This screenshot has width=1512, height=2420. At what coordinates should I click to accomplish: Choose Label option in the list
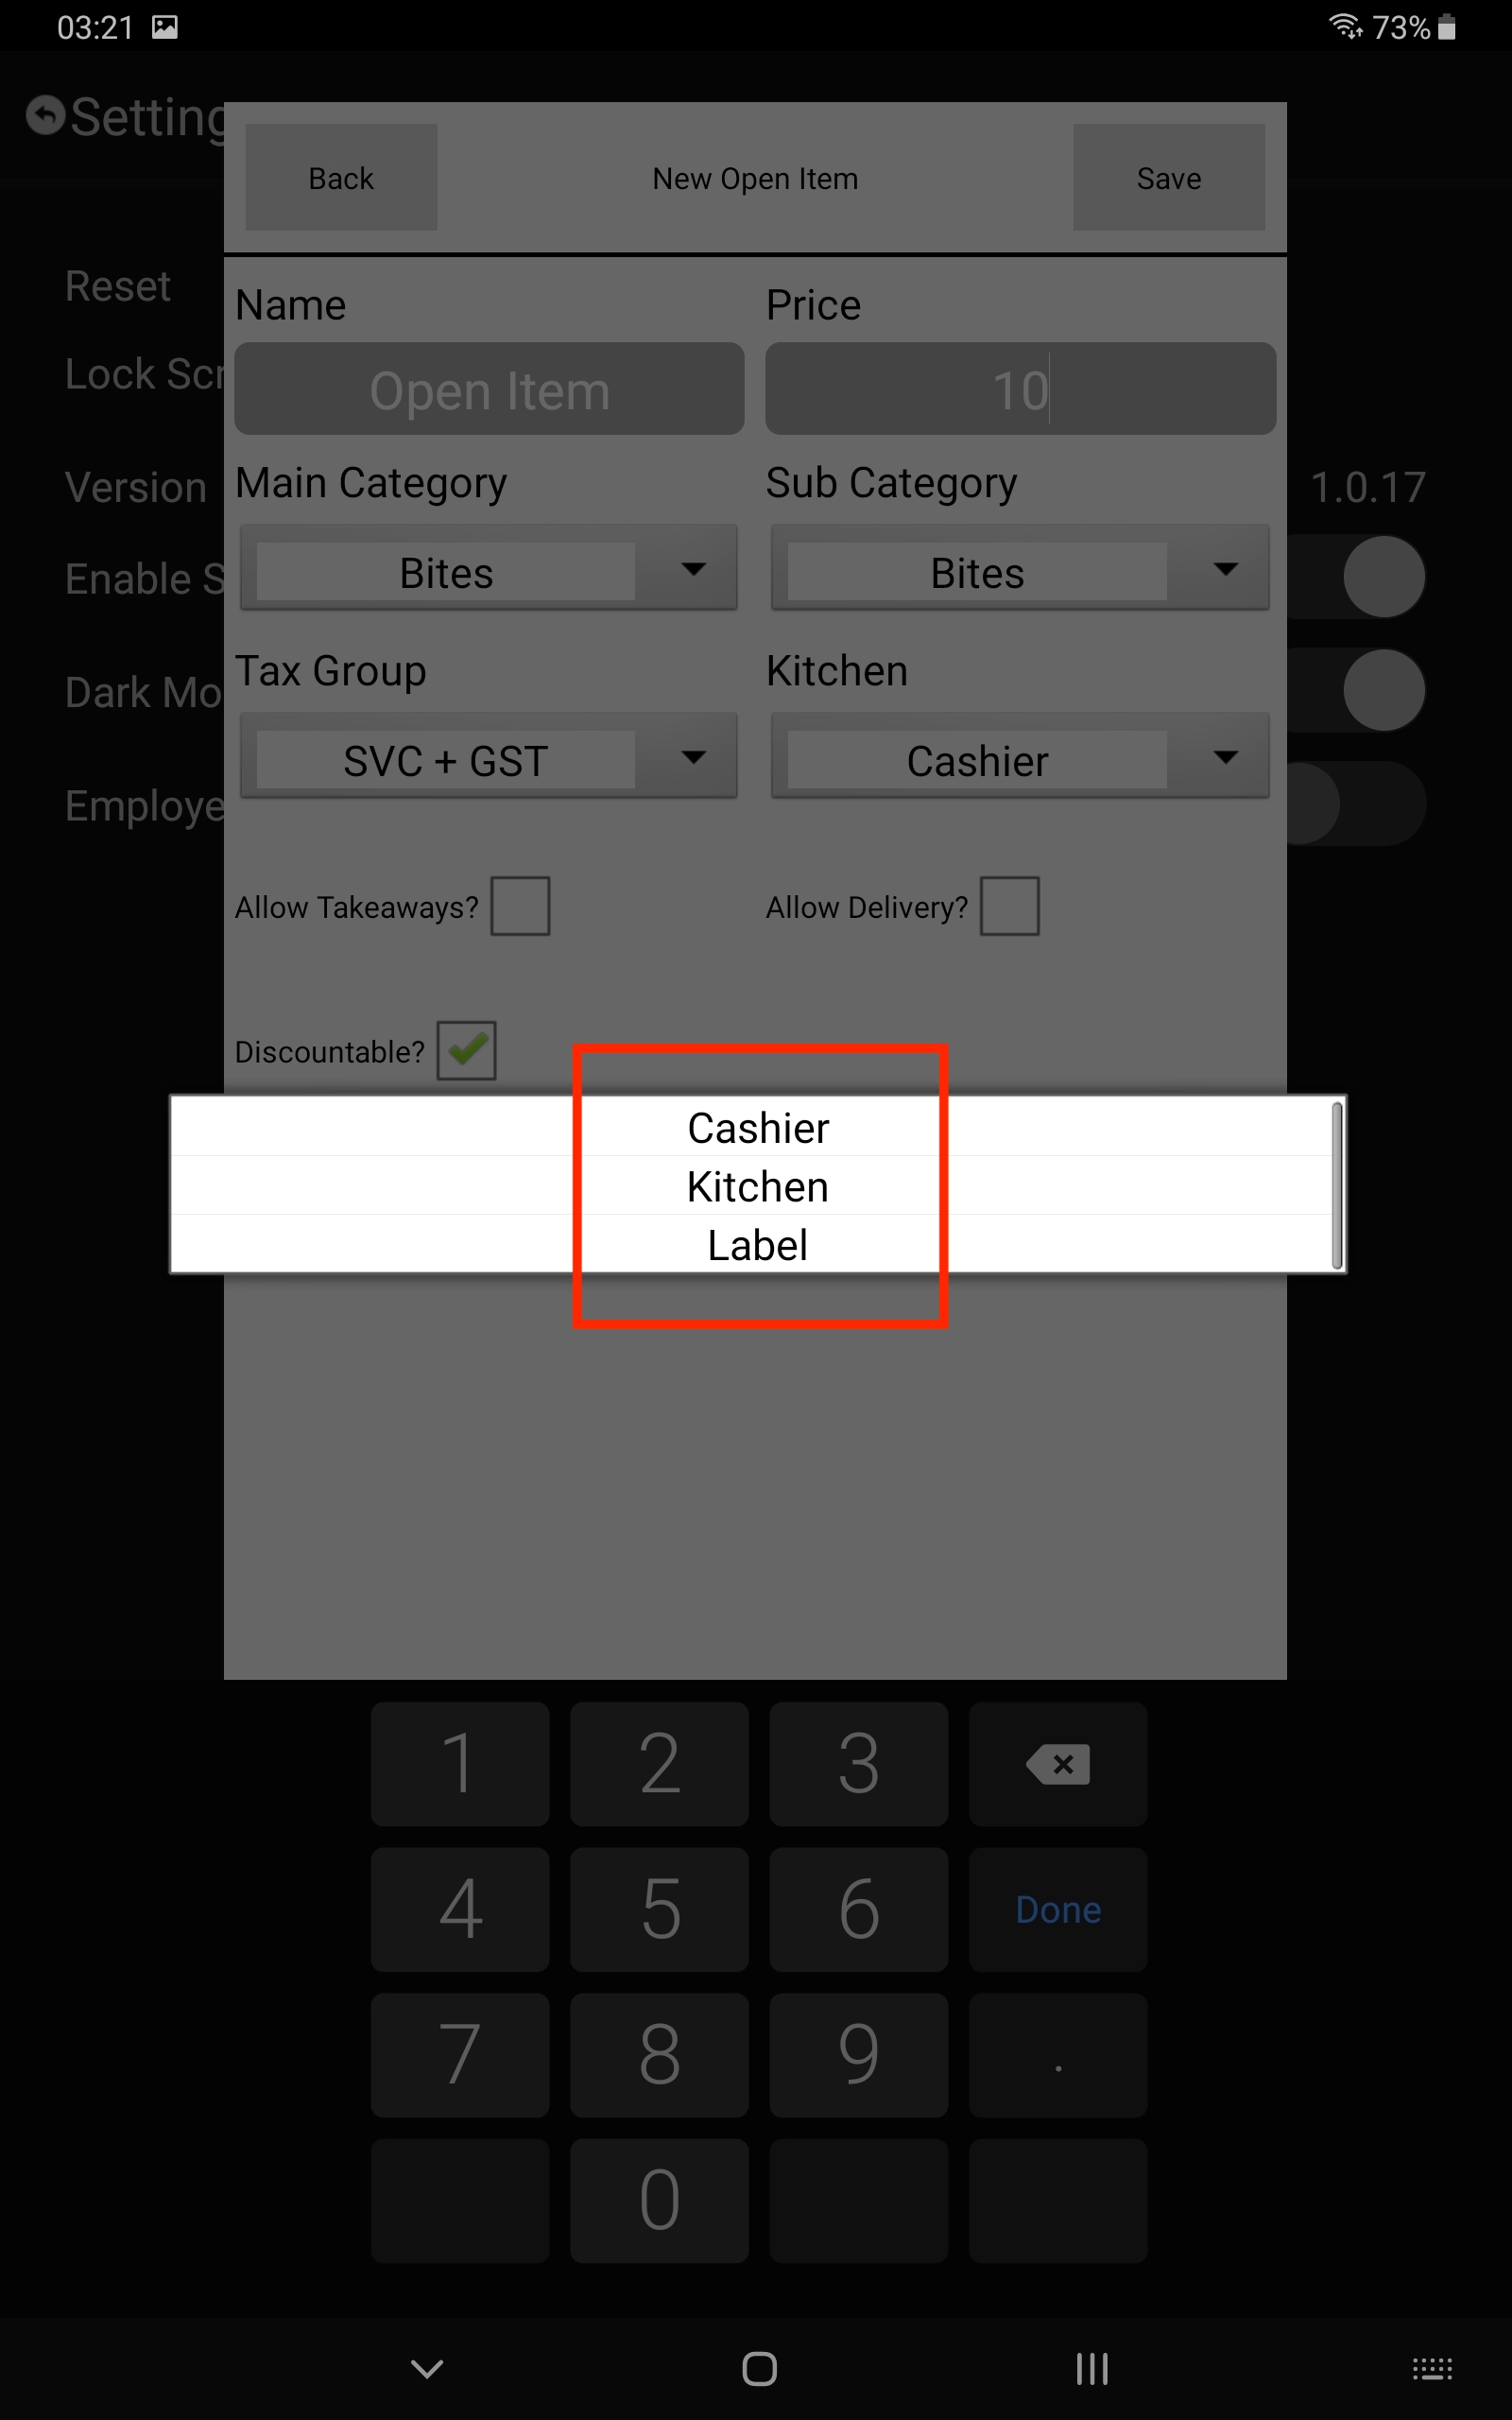coord(757,1244)
